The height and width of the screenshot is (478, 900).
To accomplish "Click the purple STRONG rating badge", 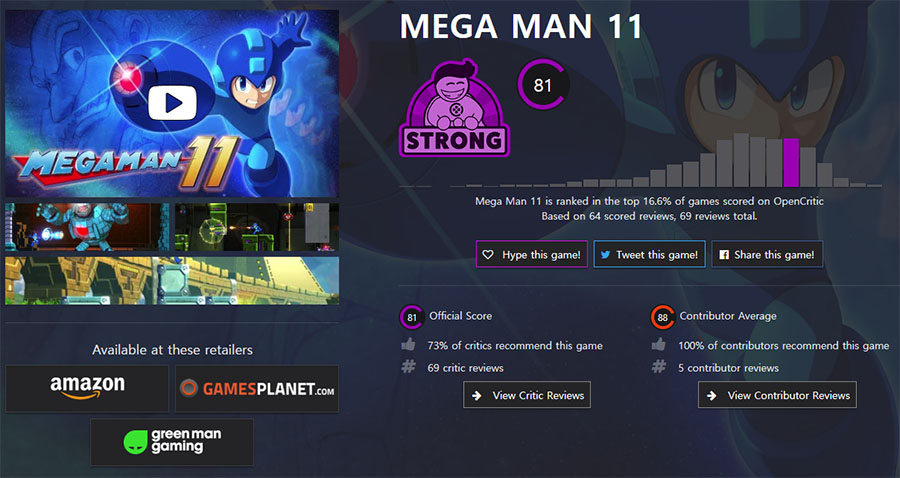I will (454, 108).
